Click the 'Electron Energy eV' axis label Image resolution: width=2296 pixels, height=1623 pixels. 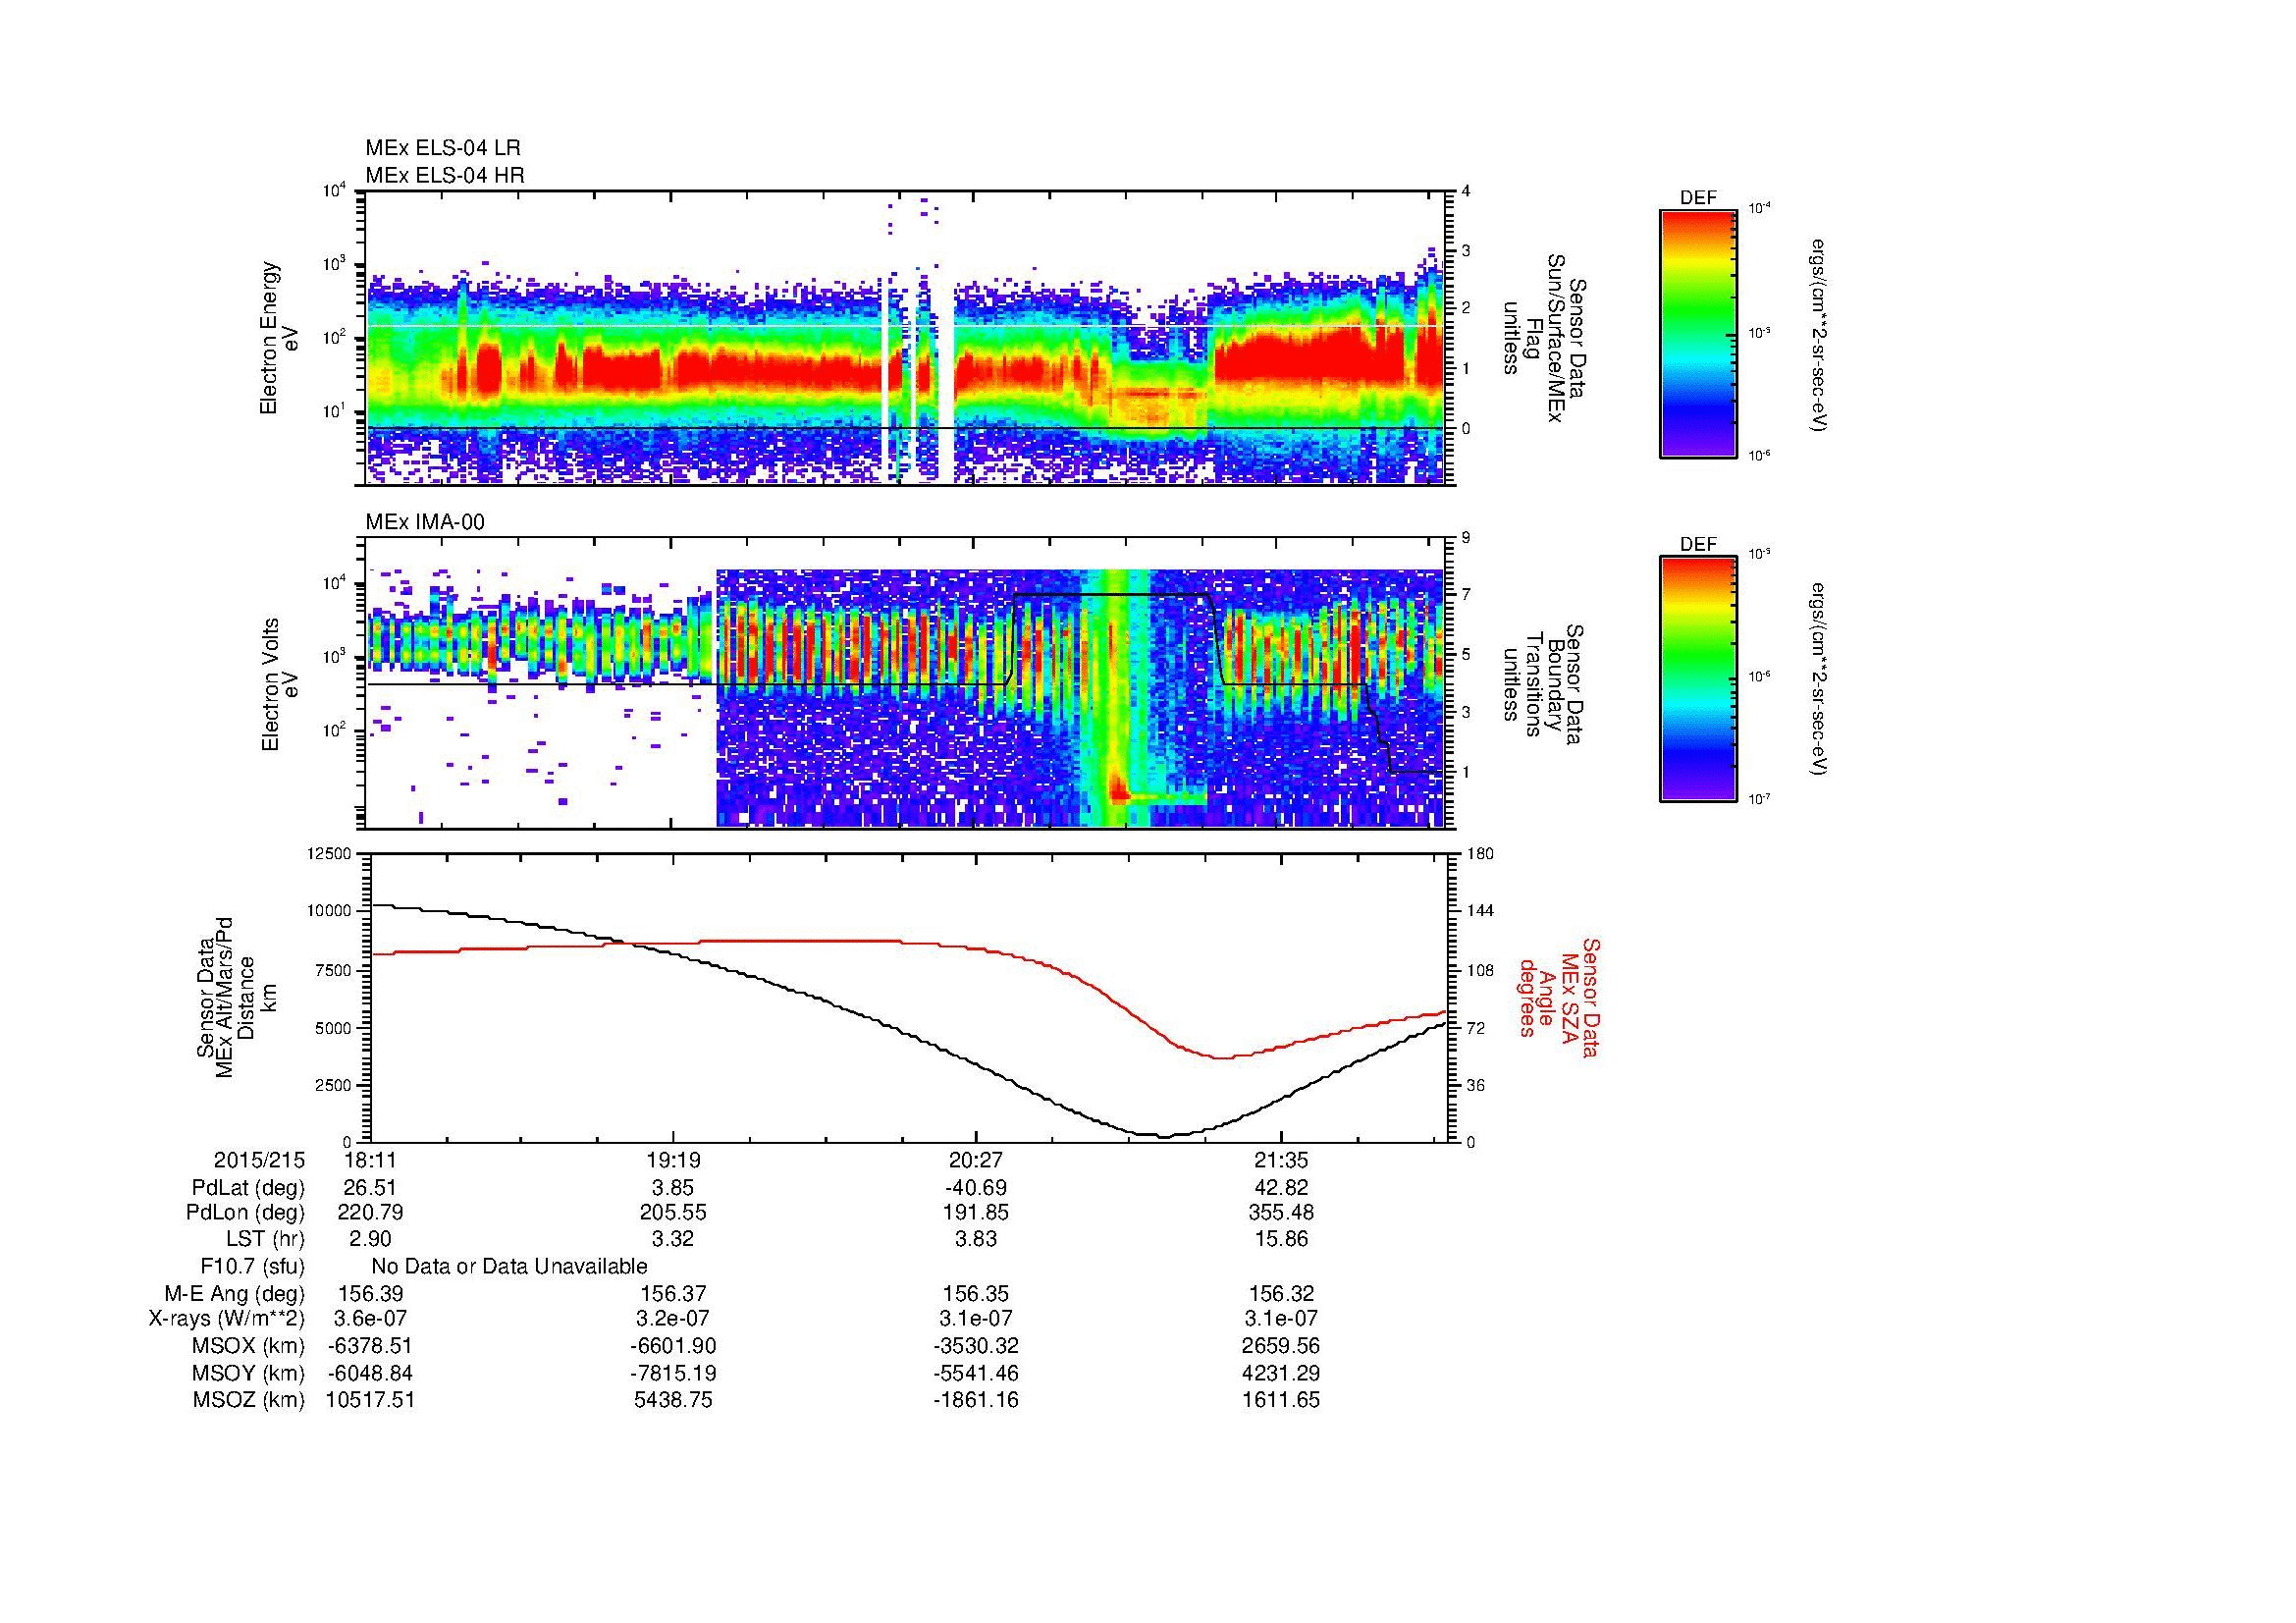280,338
